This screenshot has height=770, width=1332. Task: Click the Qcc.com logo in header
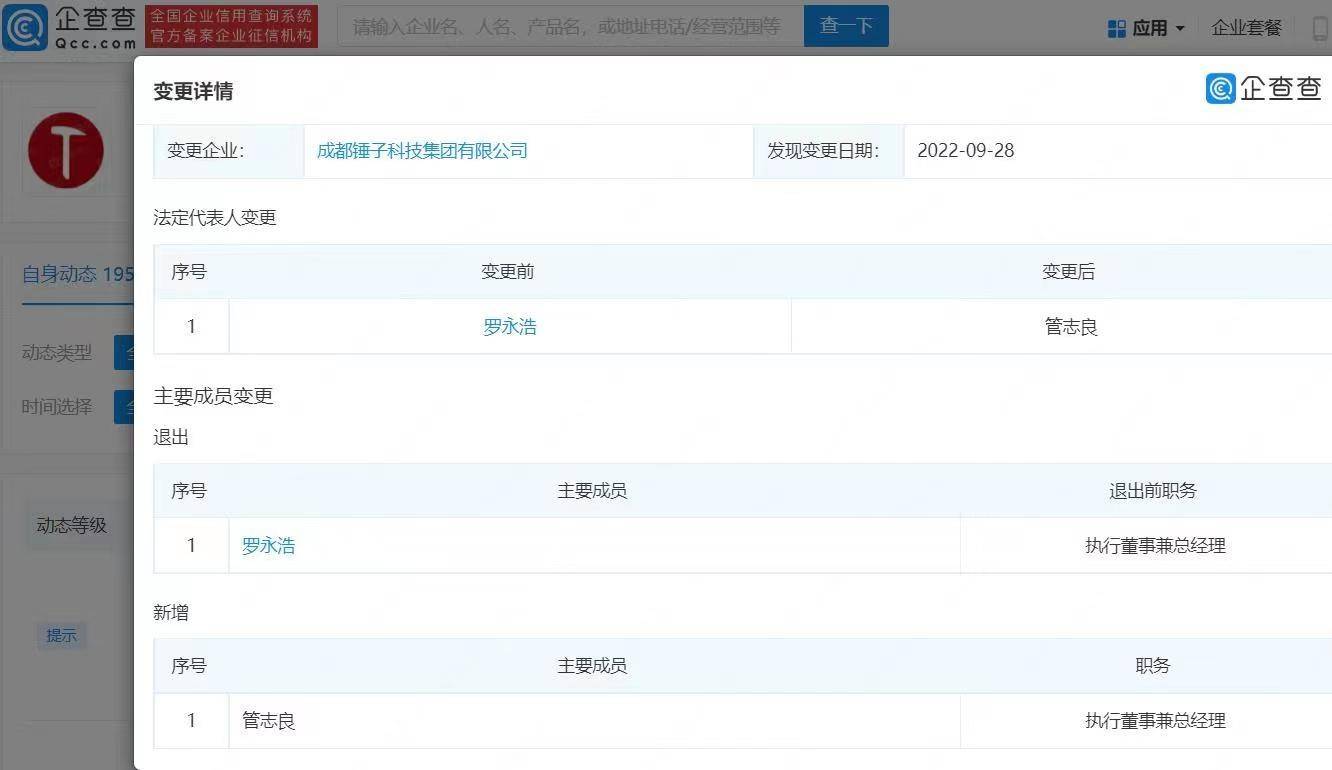70,27
